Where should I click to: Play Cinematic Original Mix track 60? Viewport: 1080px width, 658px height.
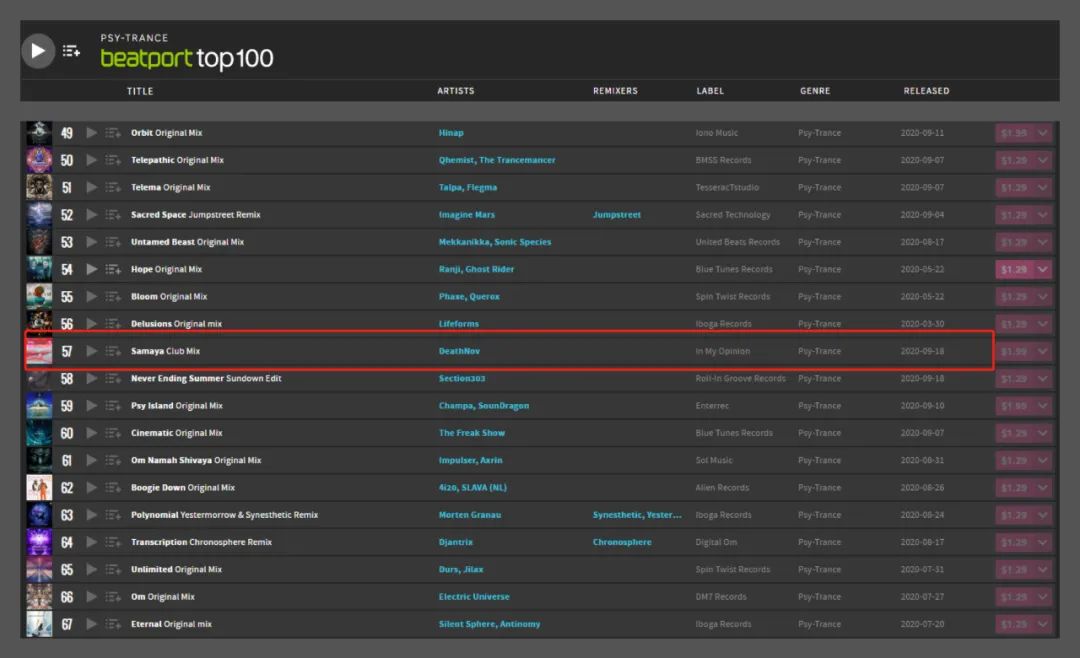pos(91,433)
